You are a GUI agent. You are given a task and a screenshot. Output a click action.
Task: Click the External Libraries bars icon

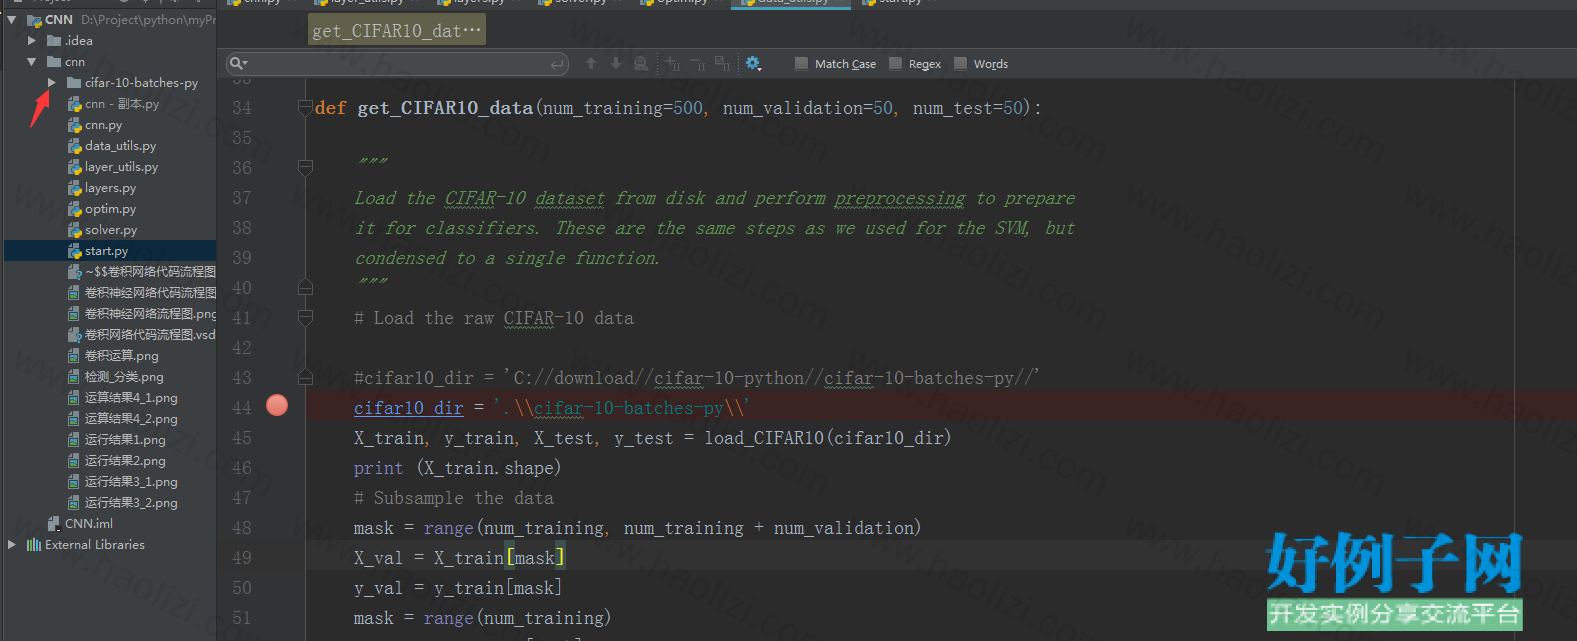click(x=34, y=545)
